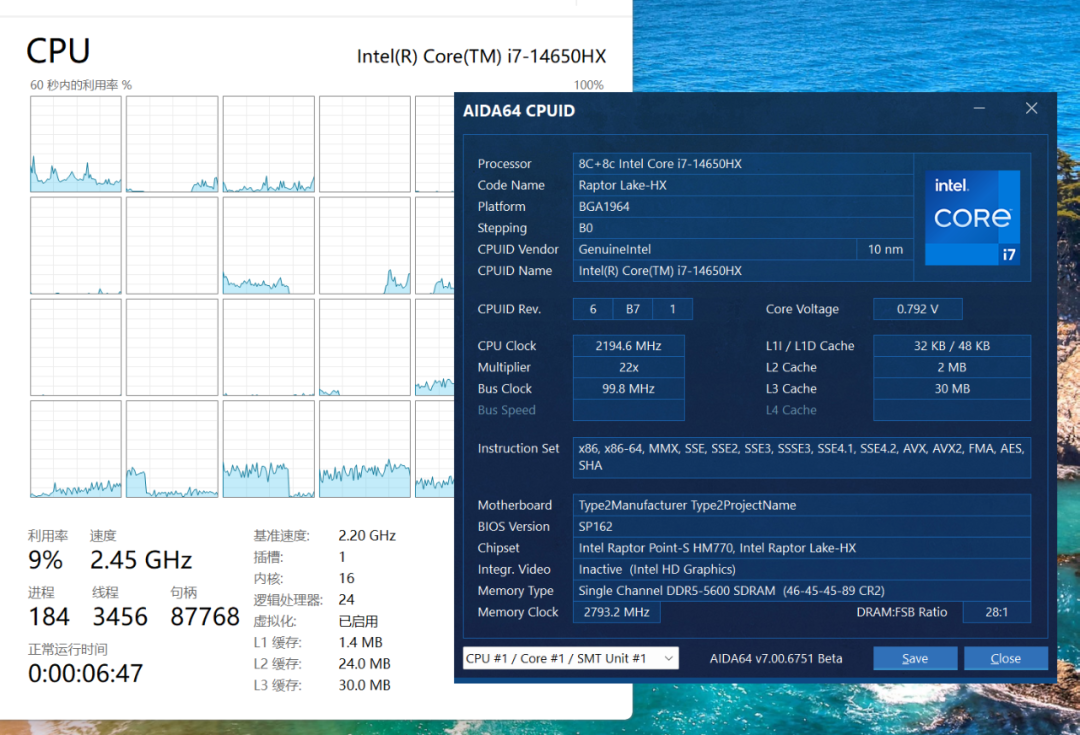Click the BGA1964 platform value
This screenshot has height=735, width=1080.
click(742, 207)
